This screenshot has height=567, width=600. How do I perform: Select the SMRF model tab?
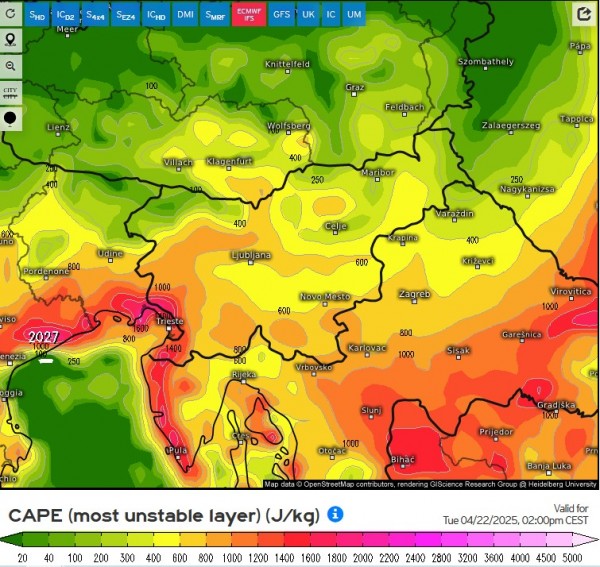point(215,15)
